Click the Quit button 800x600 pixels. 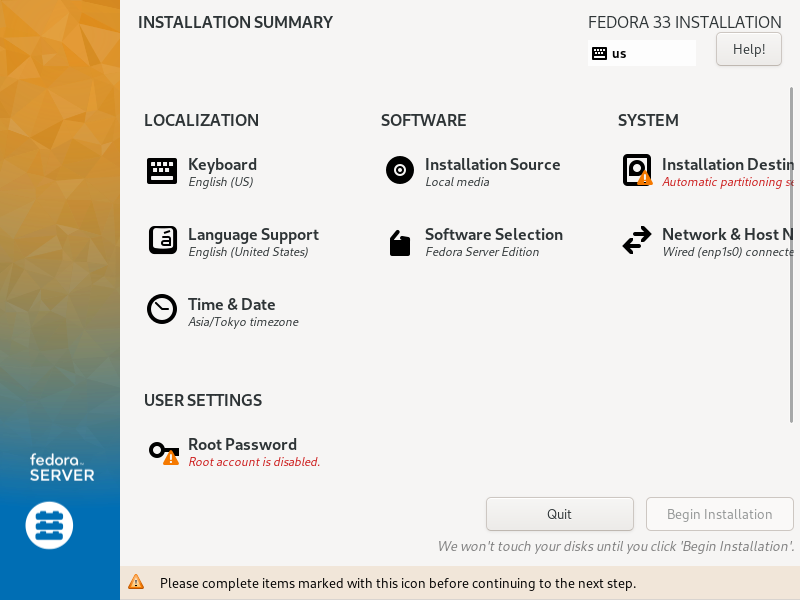[x=560, y=514]
